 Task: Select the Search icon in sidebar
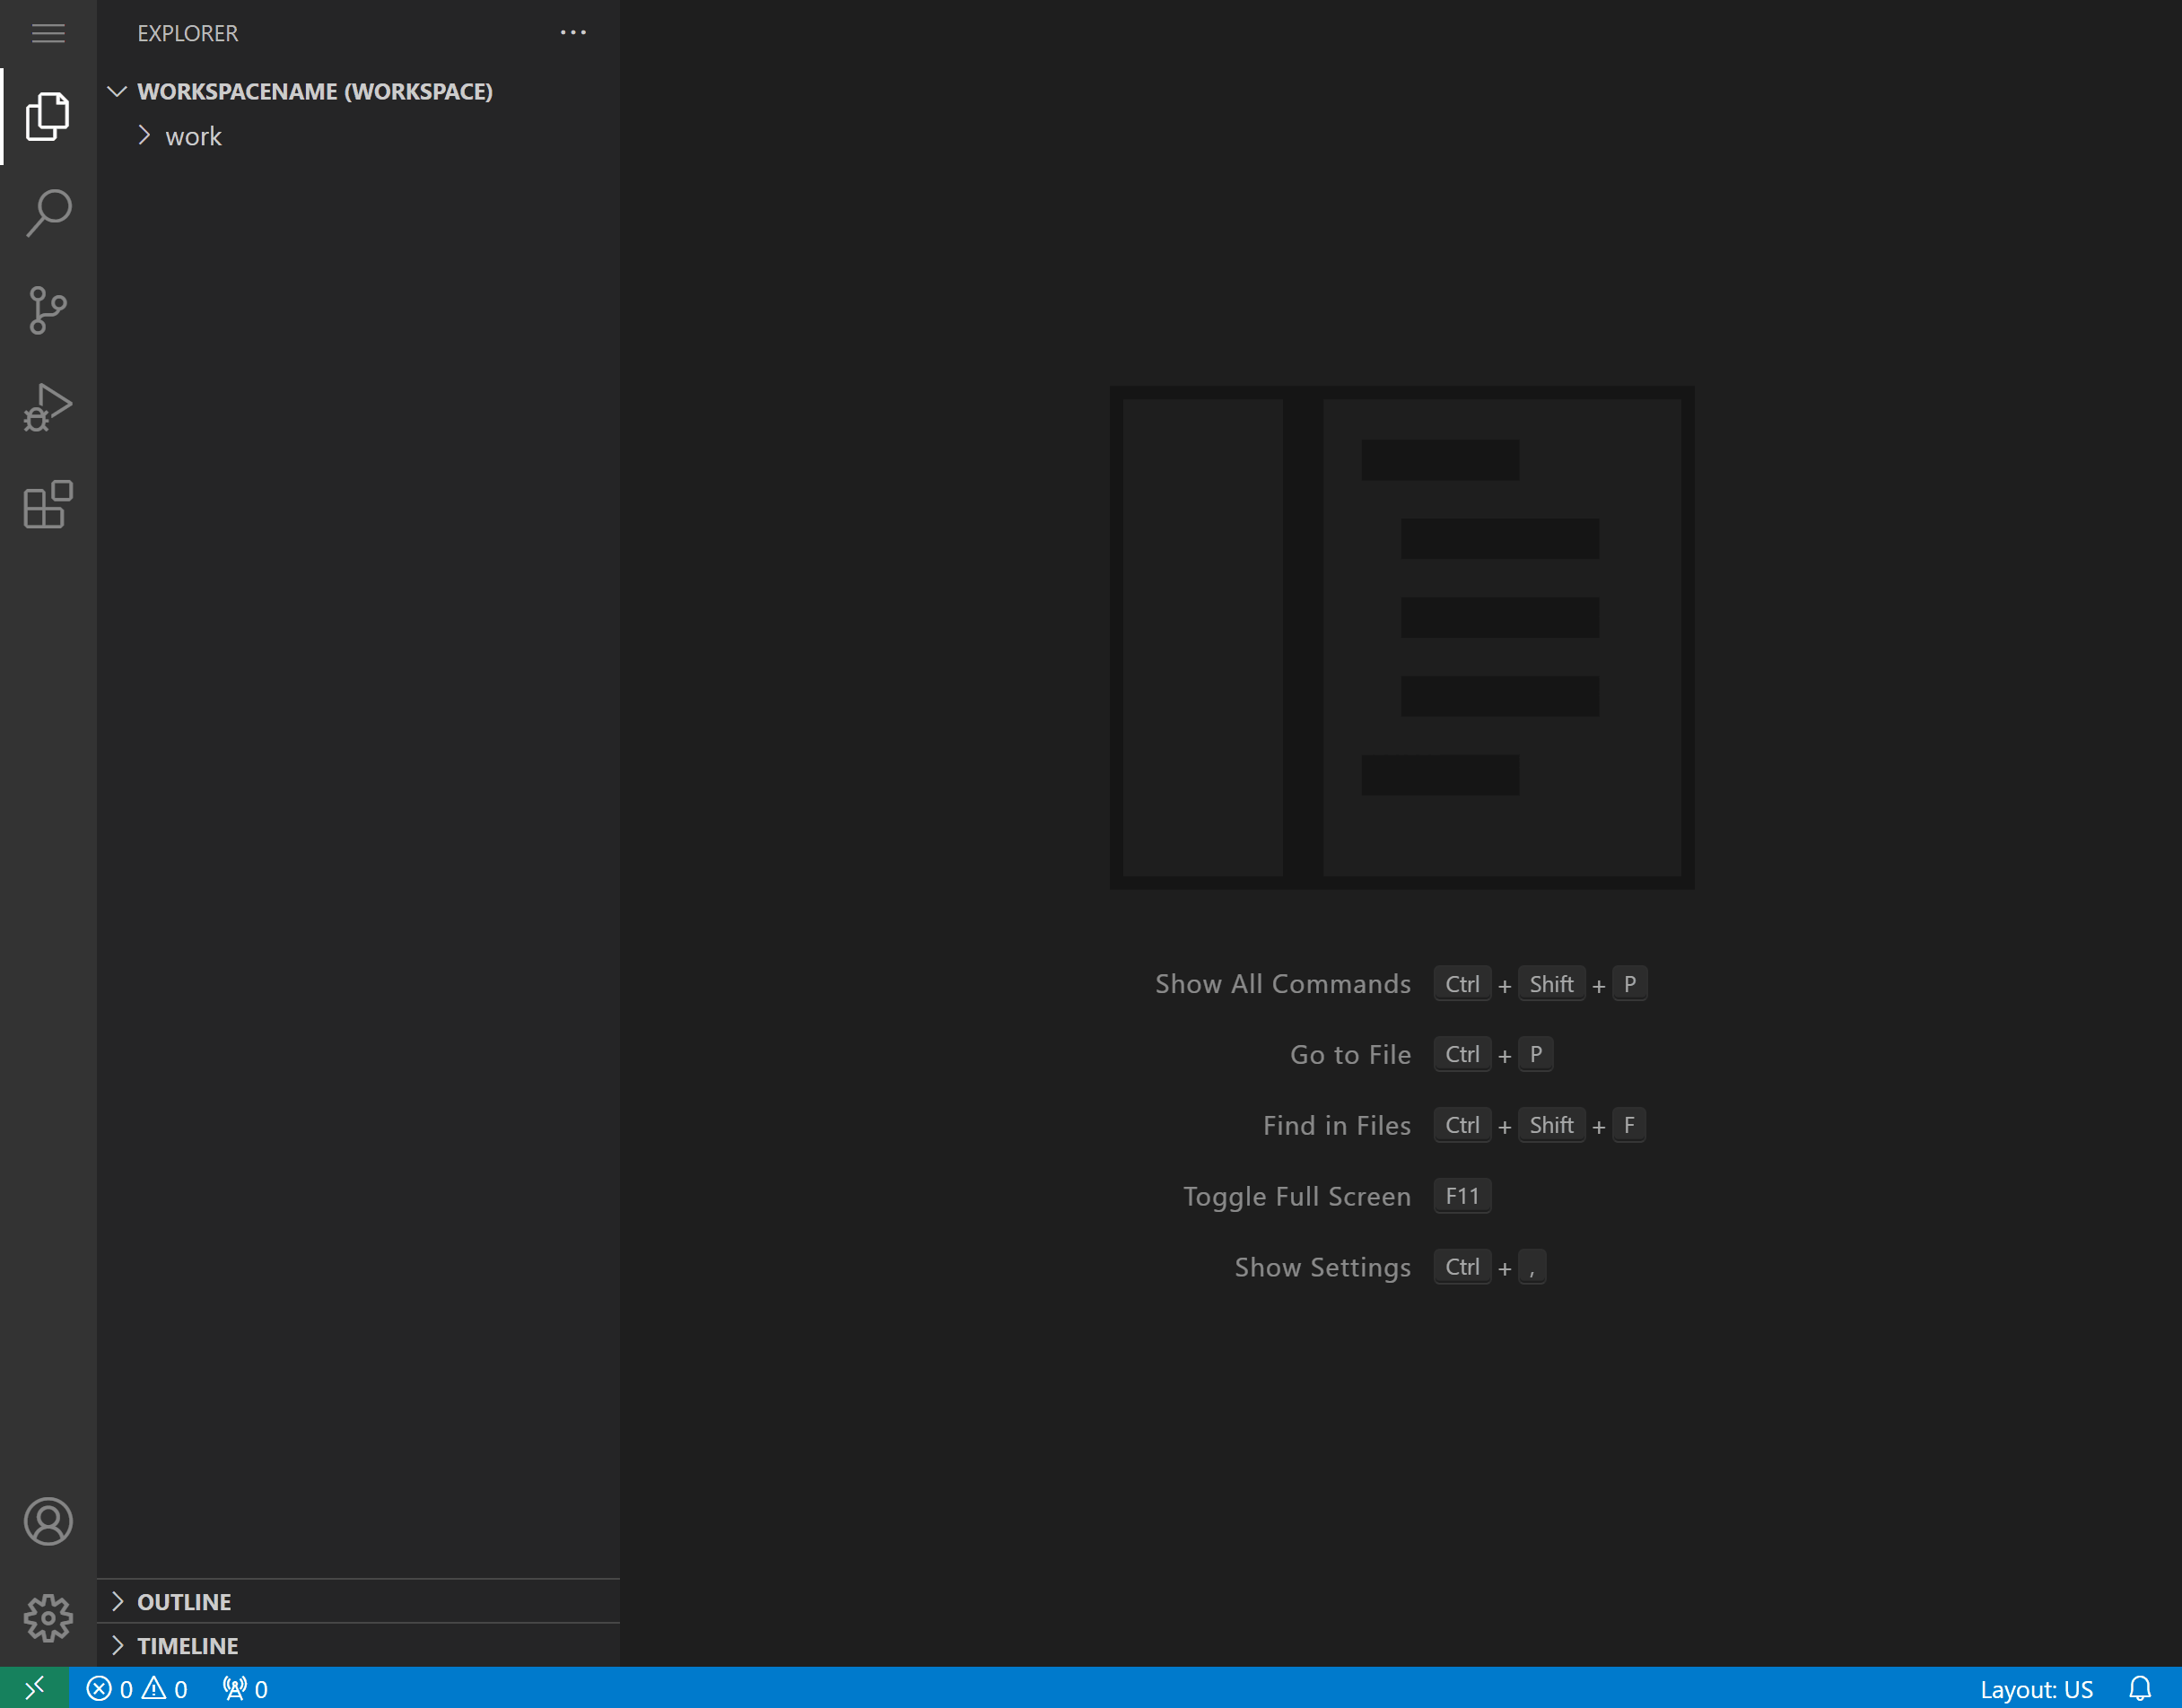48,213
